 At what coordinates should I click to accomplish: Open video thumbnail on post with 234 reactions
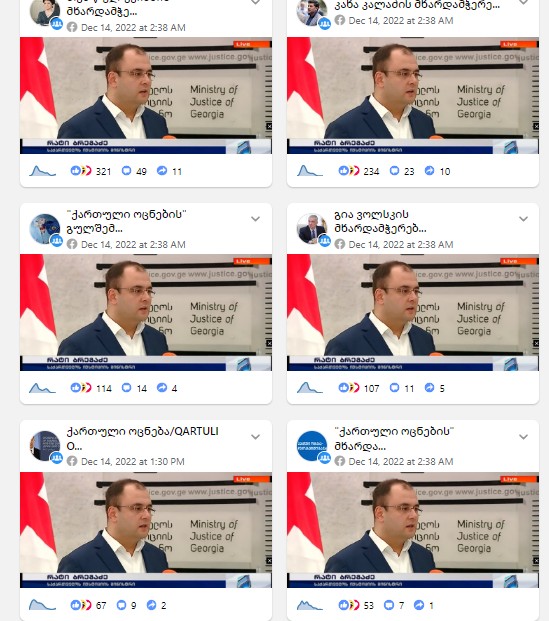[413, 95]
